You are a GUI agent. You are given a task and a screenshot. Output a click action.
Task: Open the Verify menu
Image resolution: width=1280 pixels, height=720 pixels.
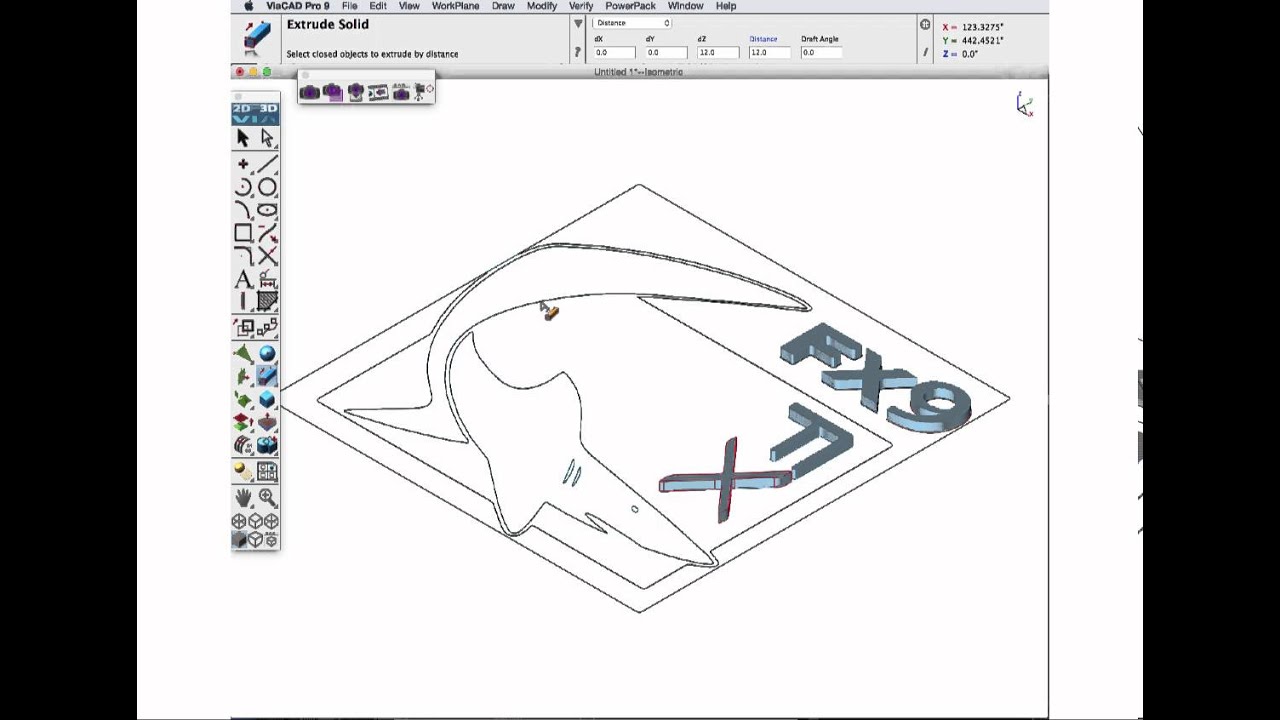point(581,6)
